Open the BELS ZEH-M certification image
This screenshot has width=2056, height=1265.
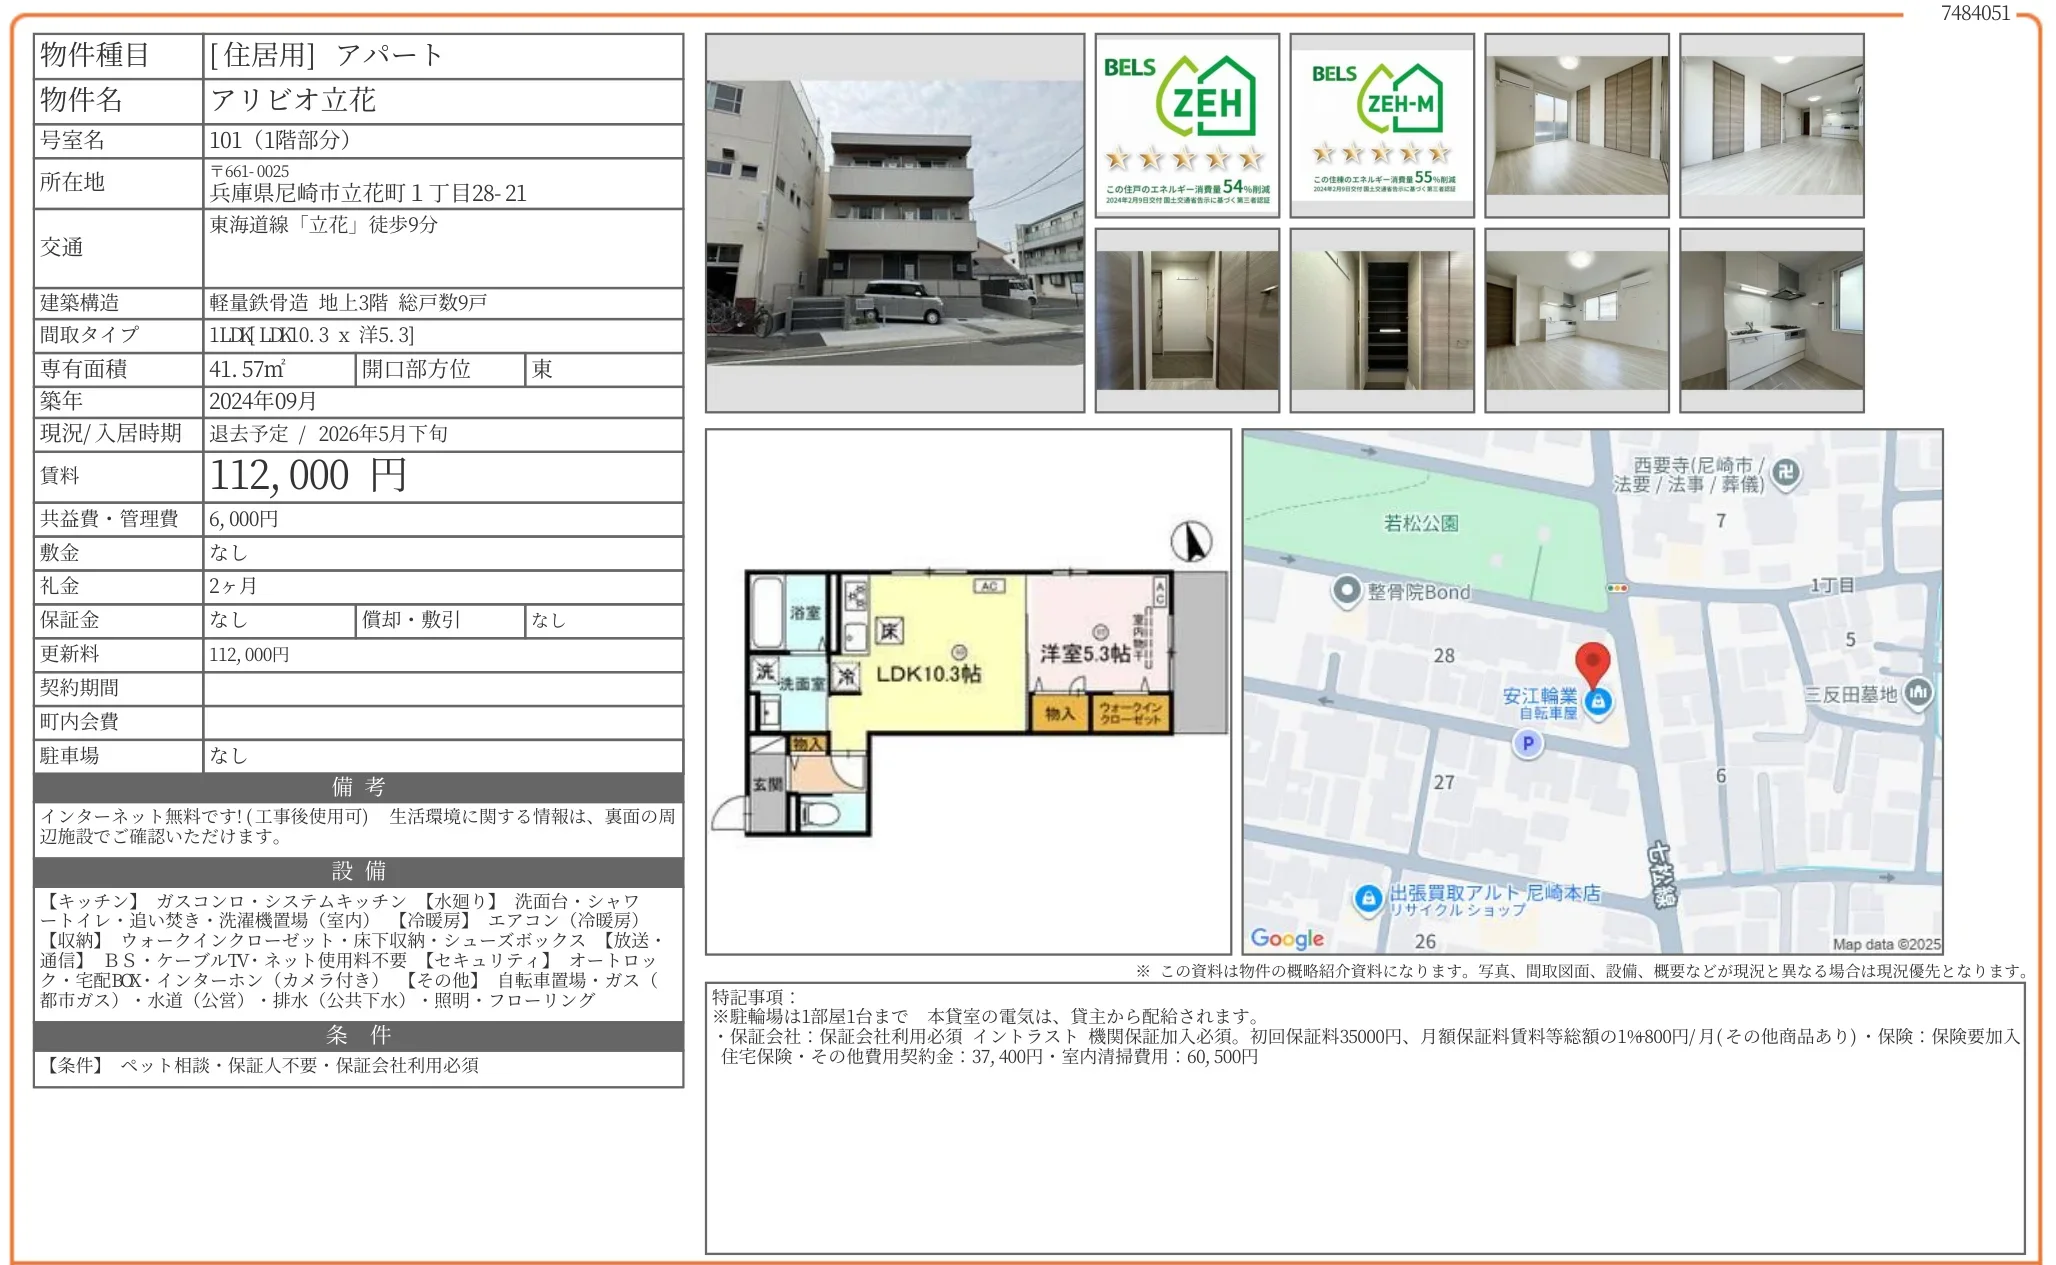click(1382, 125)
